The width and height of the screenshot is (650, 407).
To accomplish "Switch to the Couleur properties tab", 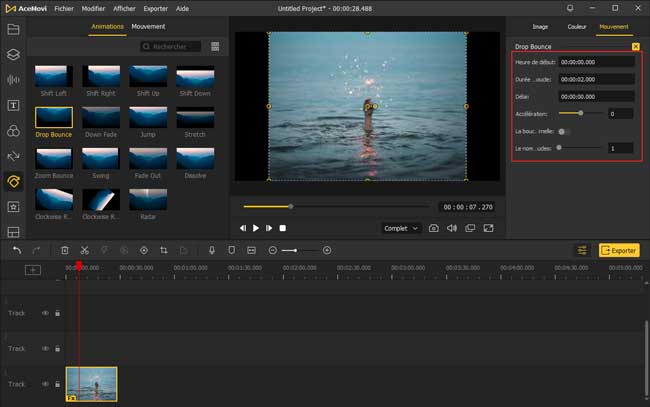I will tap(577, 27).
